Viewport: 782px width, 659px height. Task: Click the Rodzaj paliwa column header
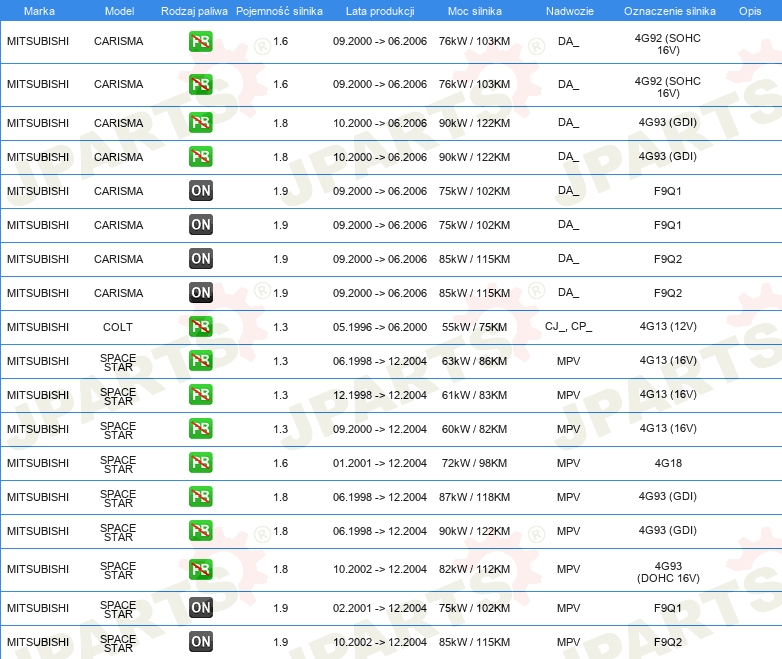194,10
